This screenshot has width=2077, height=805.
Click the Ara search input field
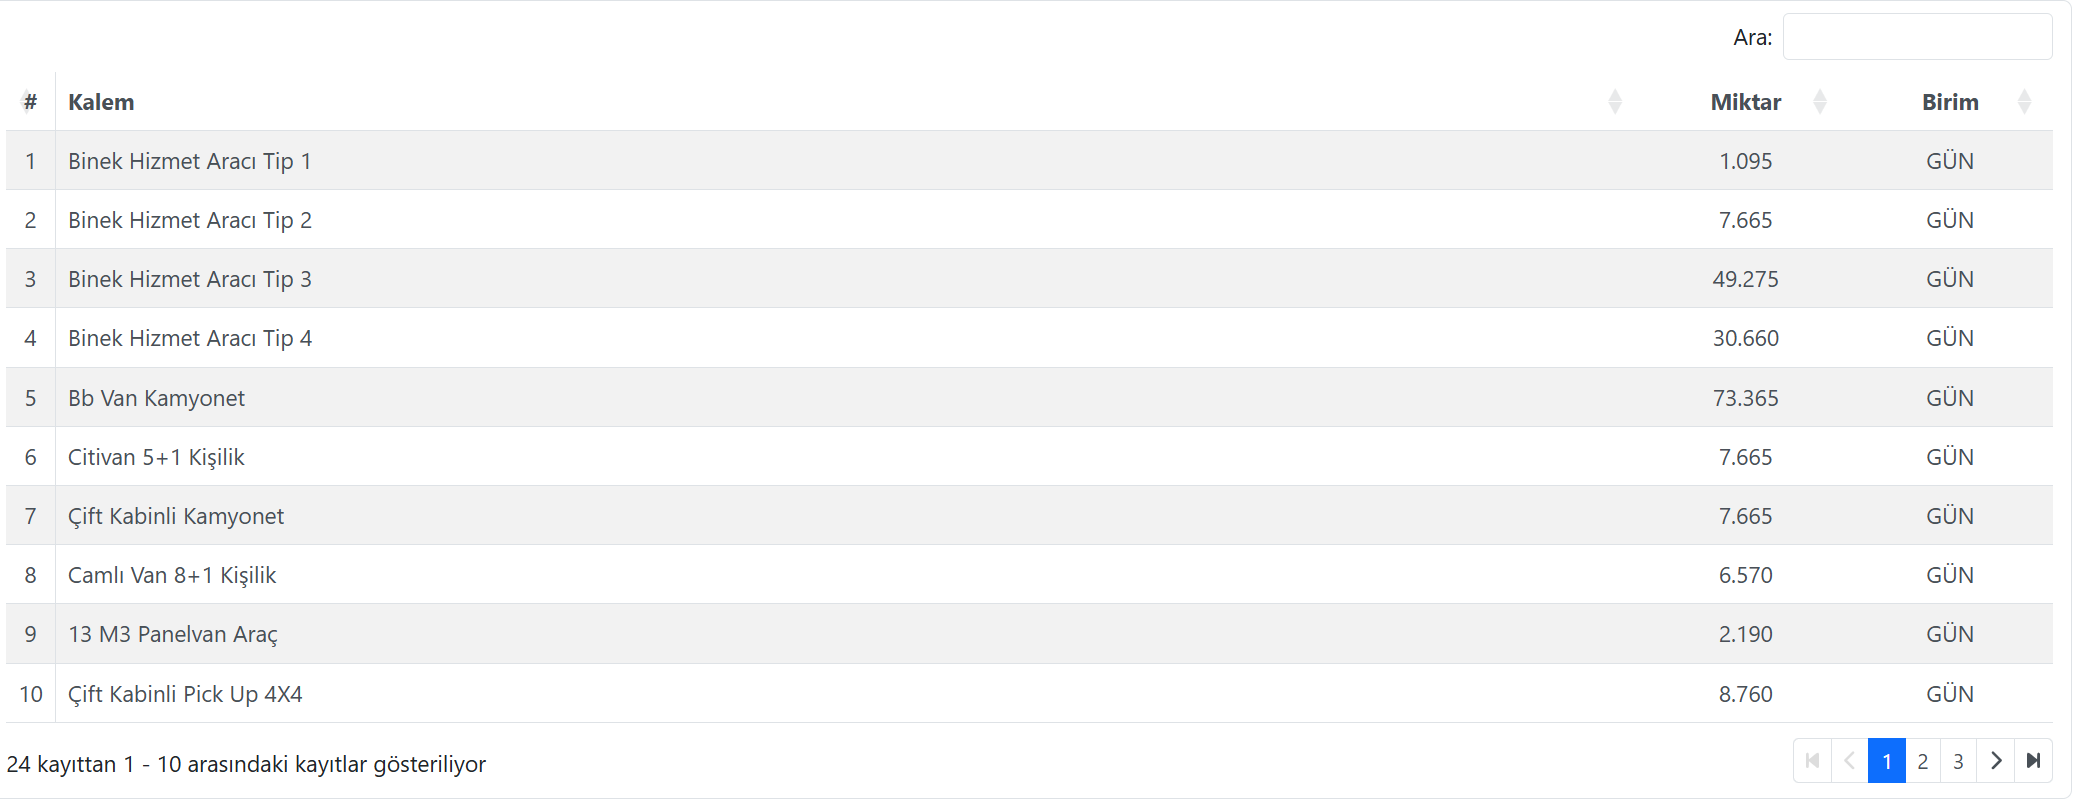[1916, 37]
